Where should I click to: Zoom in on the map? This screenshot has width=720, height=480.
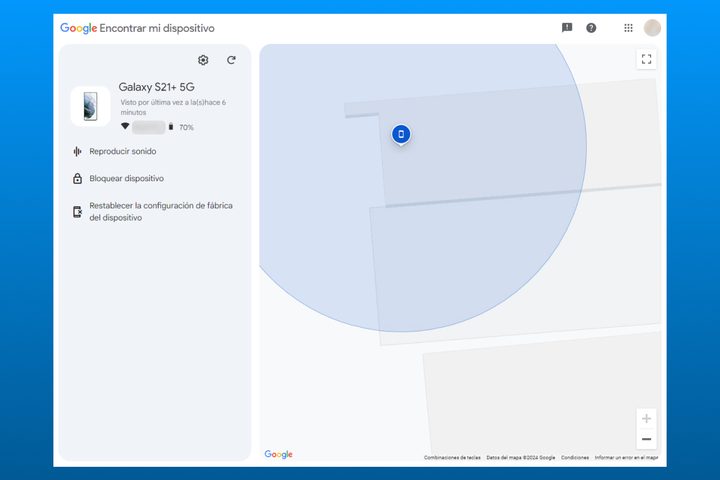(647, 418)
